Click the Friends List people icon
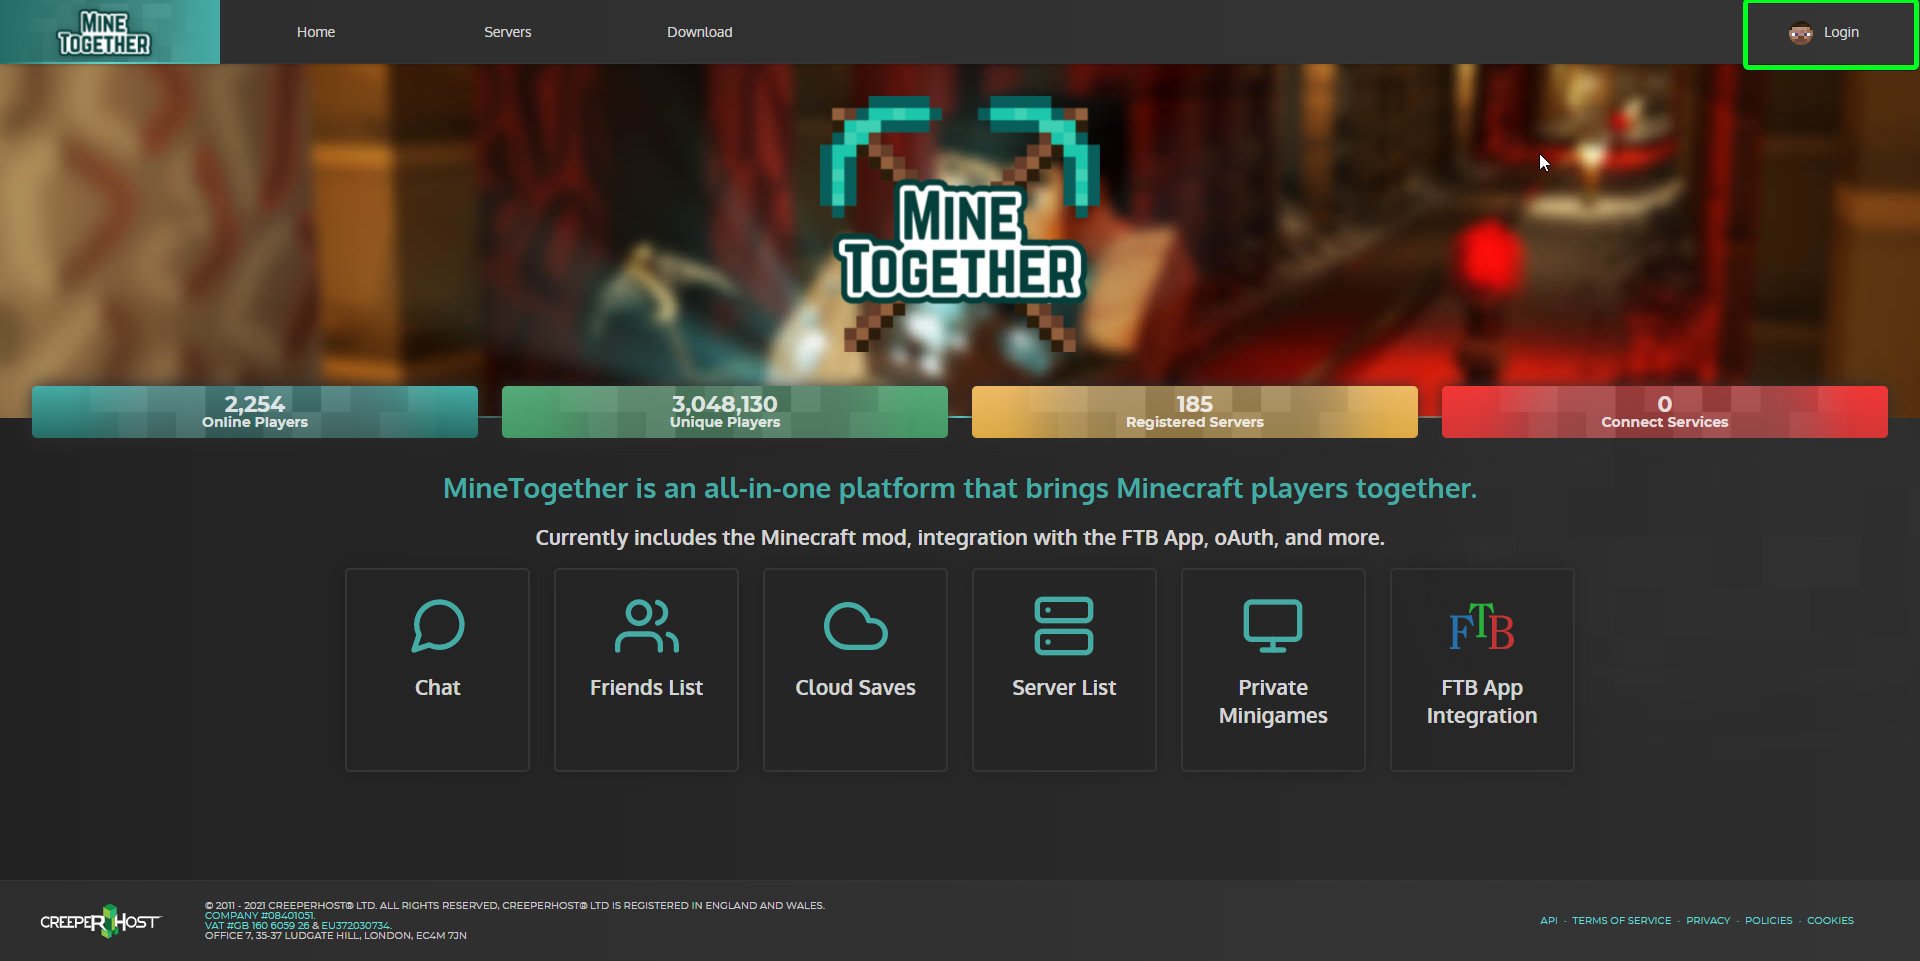 647,626
